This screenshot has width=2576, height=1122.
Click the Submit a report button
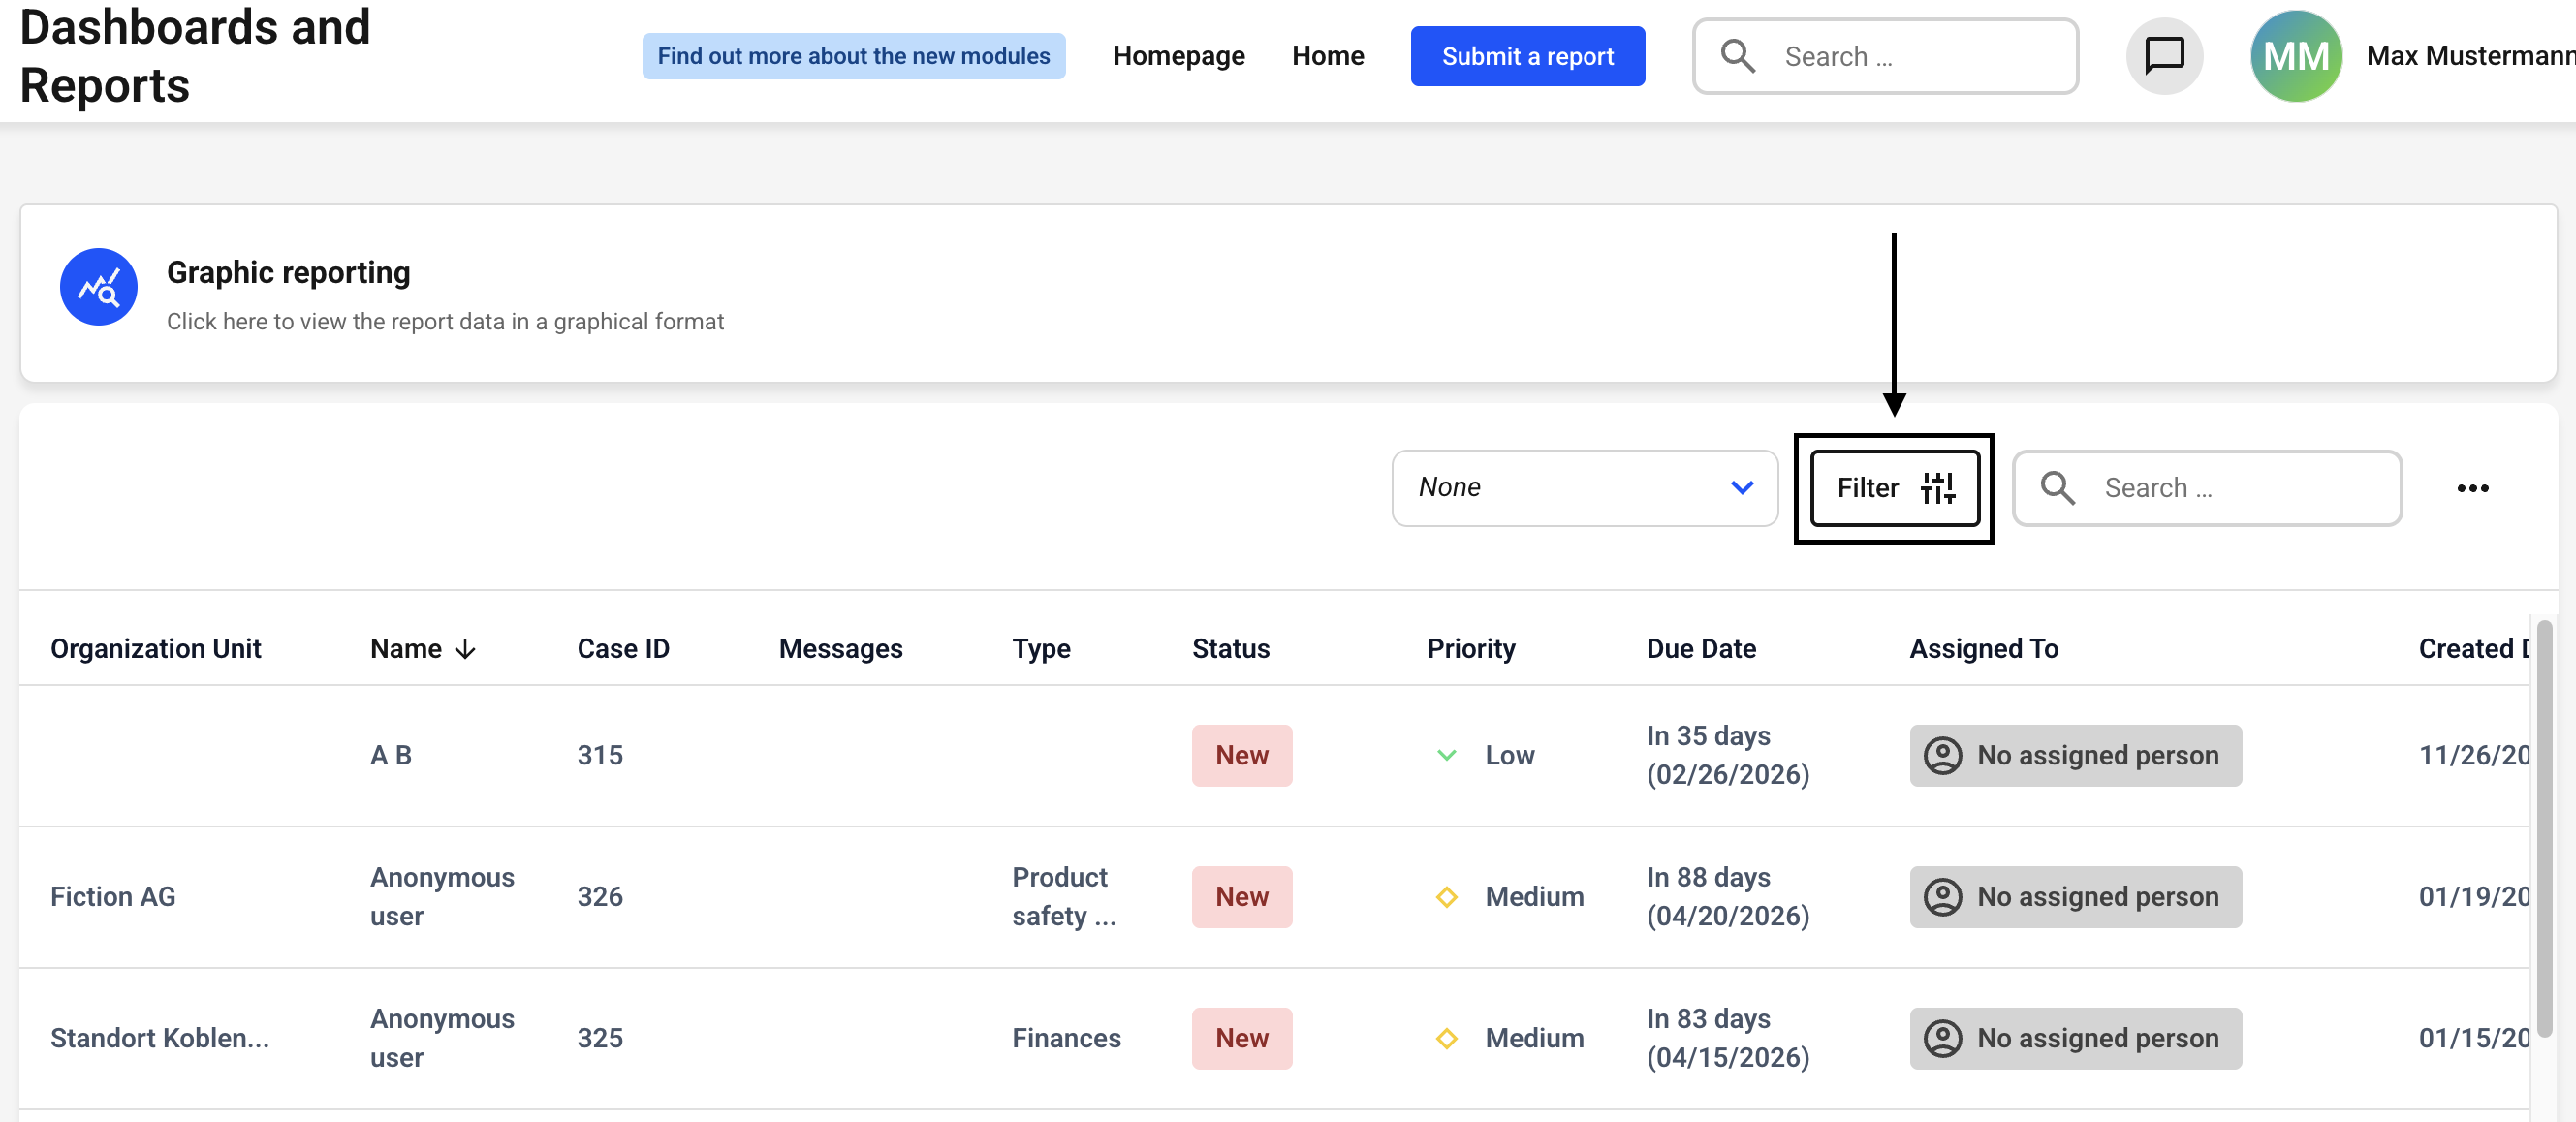coord(1527,56)
